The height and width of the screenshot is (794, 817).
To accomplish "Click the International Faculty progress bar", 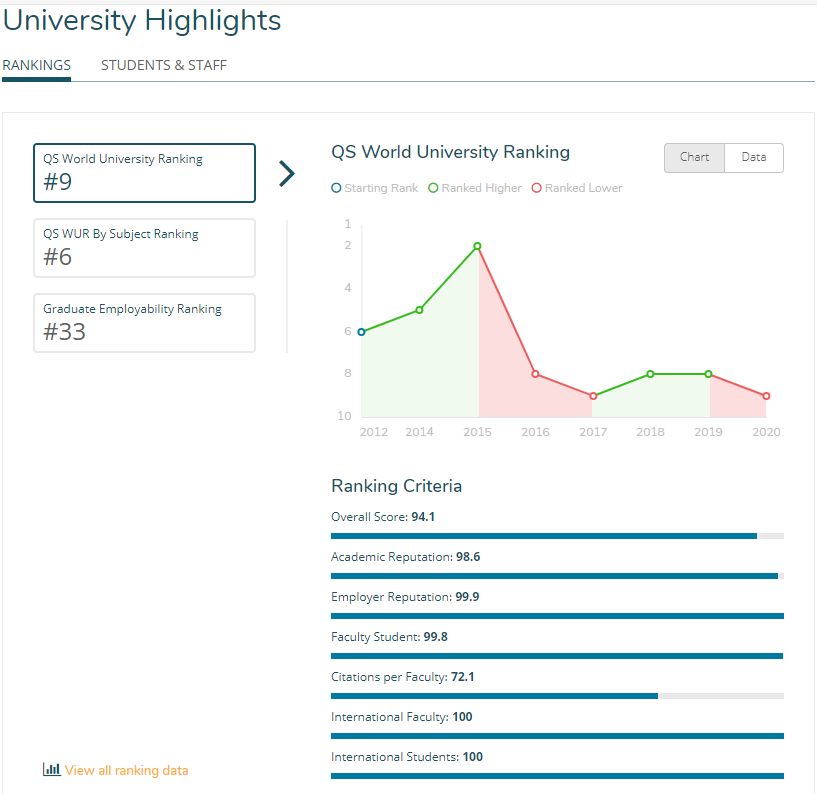I will pos(557,736).
